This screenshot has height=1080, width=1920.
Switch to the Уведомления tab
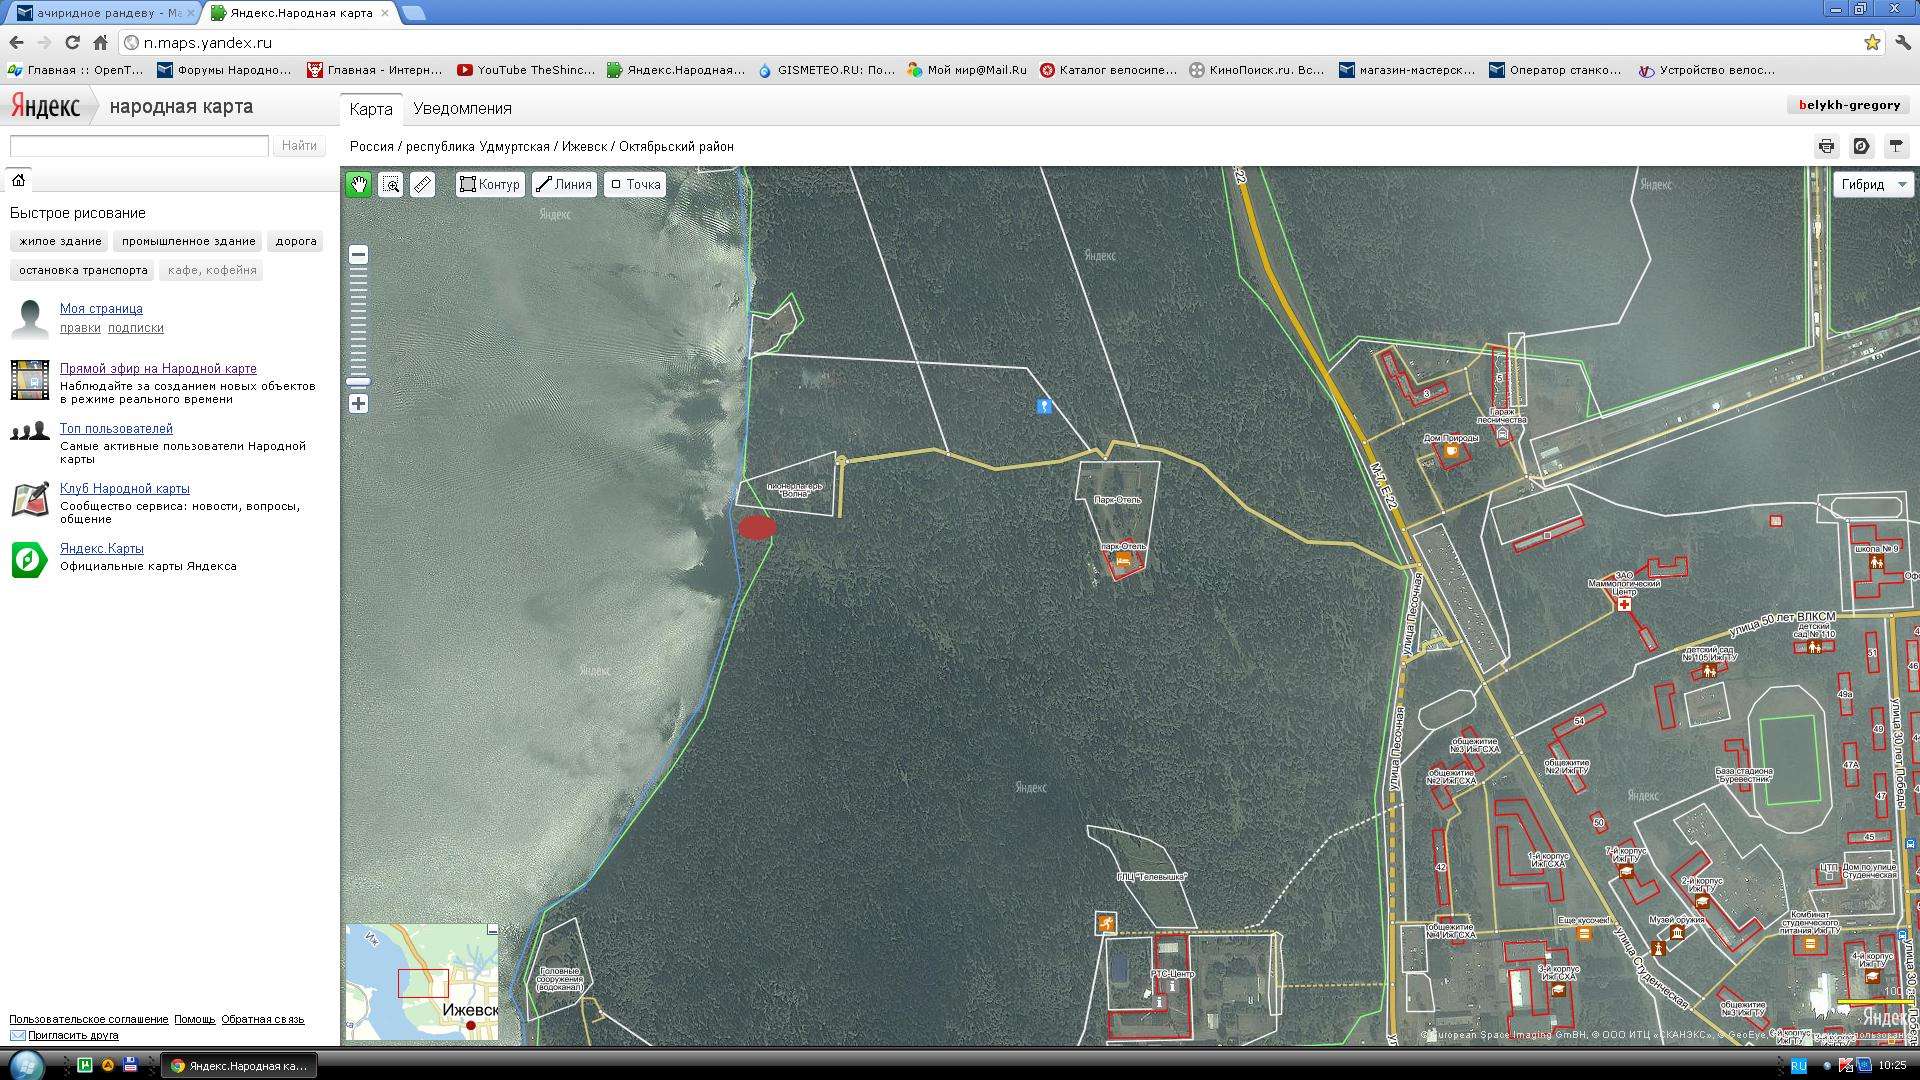(462, 109)
